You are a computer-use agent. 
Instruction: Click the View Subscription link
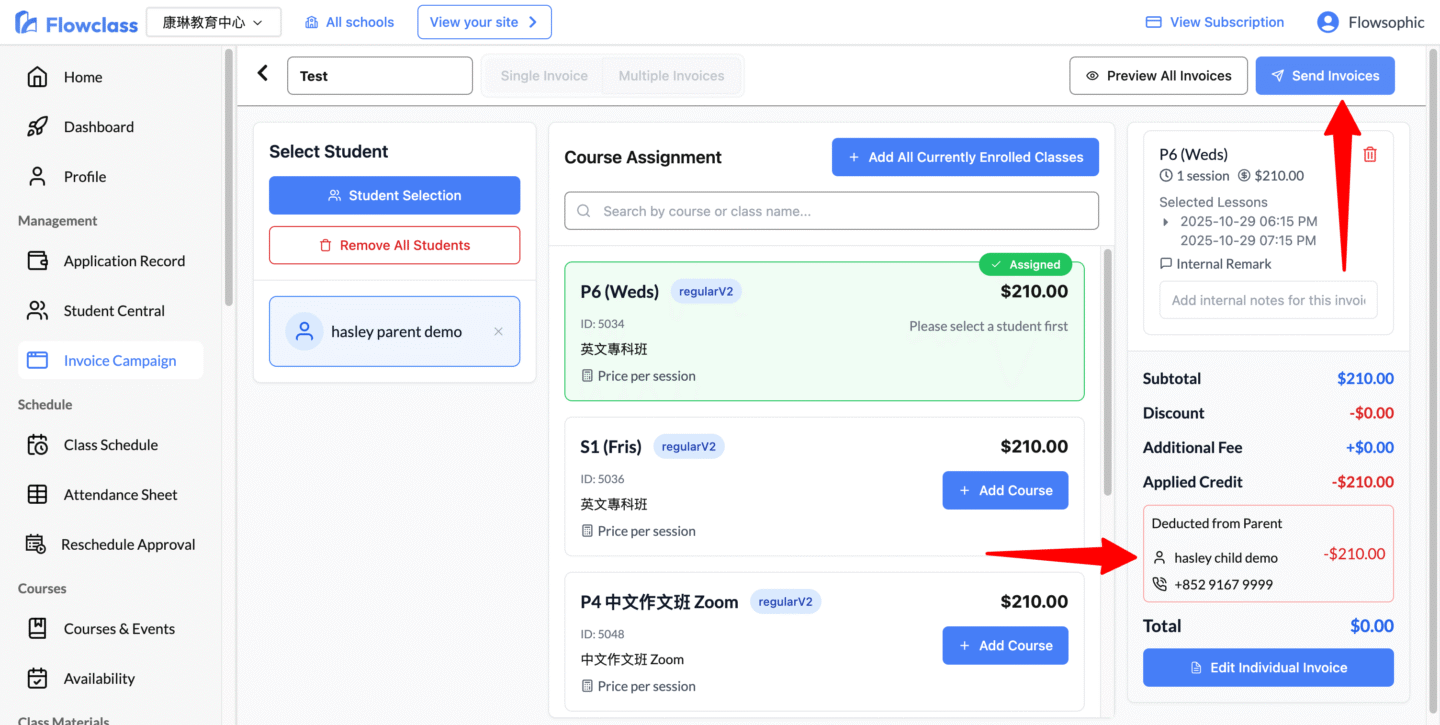(1214, 22)
